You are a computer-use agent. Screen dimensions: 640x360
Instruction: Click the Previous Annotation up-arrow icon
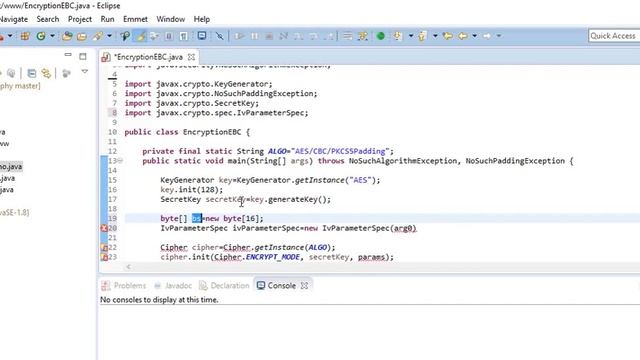[x=422, y=36]
